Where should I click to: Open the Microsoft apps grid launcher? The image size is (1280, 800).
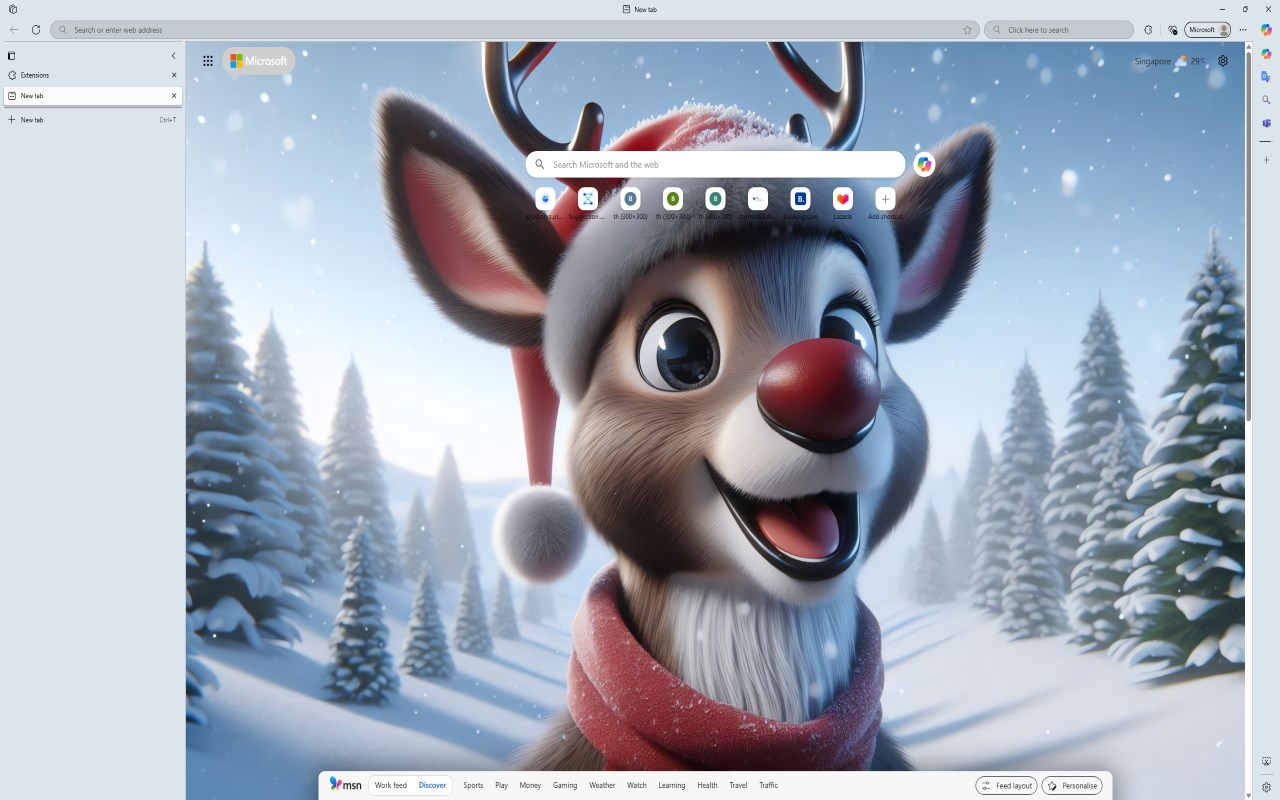[208, 61]
